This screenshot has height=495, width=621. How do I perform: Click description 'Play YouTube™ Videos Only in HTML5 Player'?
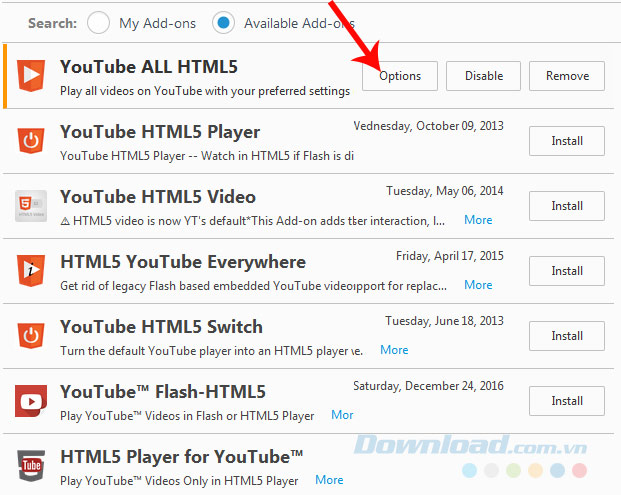[x=179, y=481]
